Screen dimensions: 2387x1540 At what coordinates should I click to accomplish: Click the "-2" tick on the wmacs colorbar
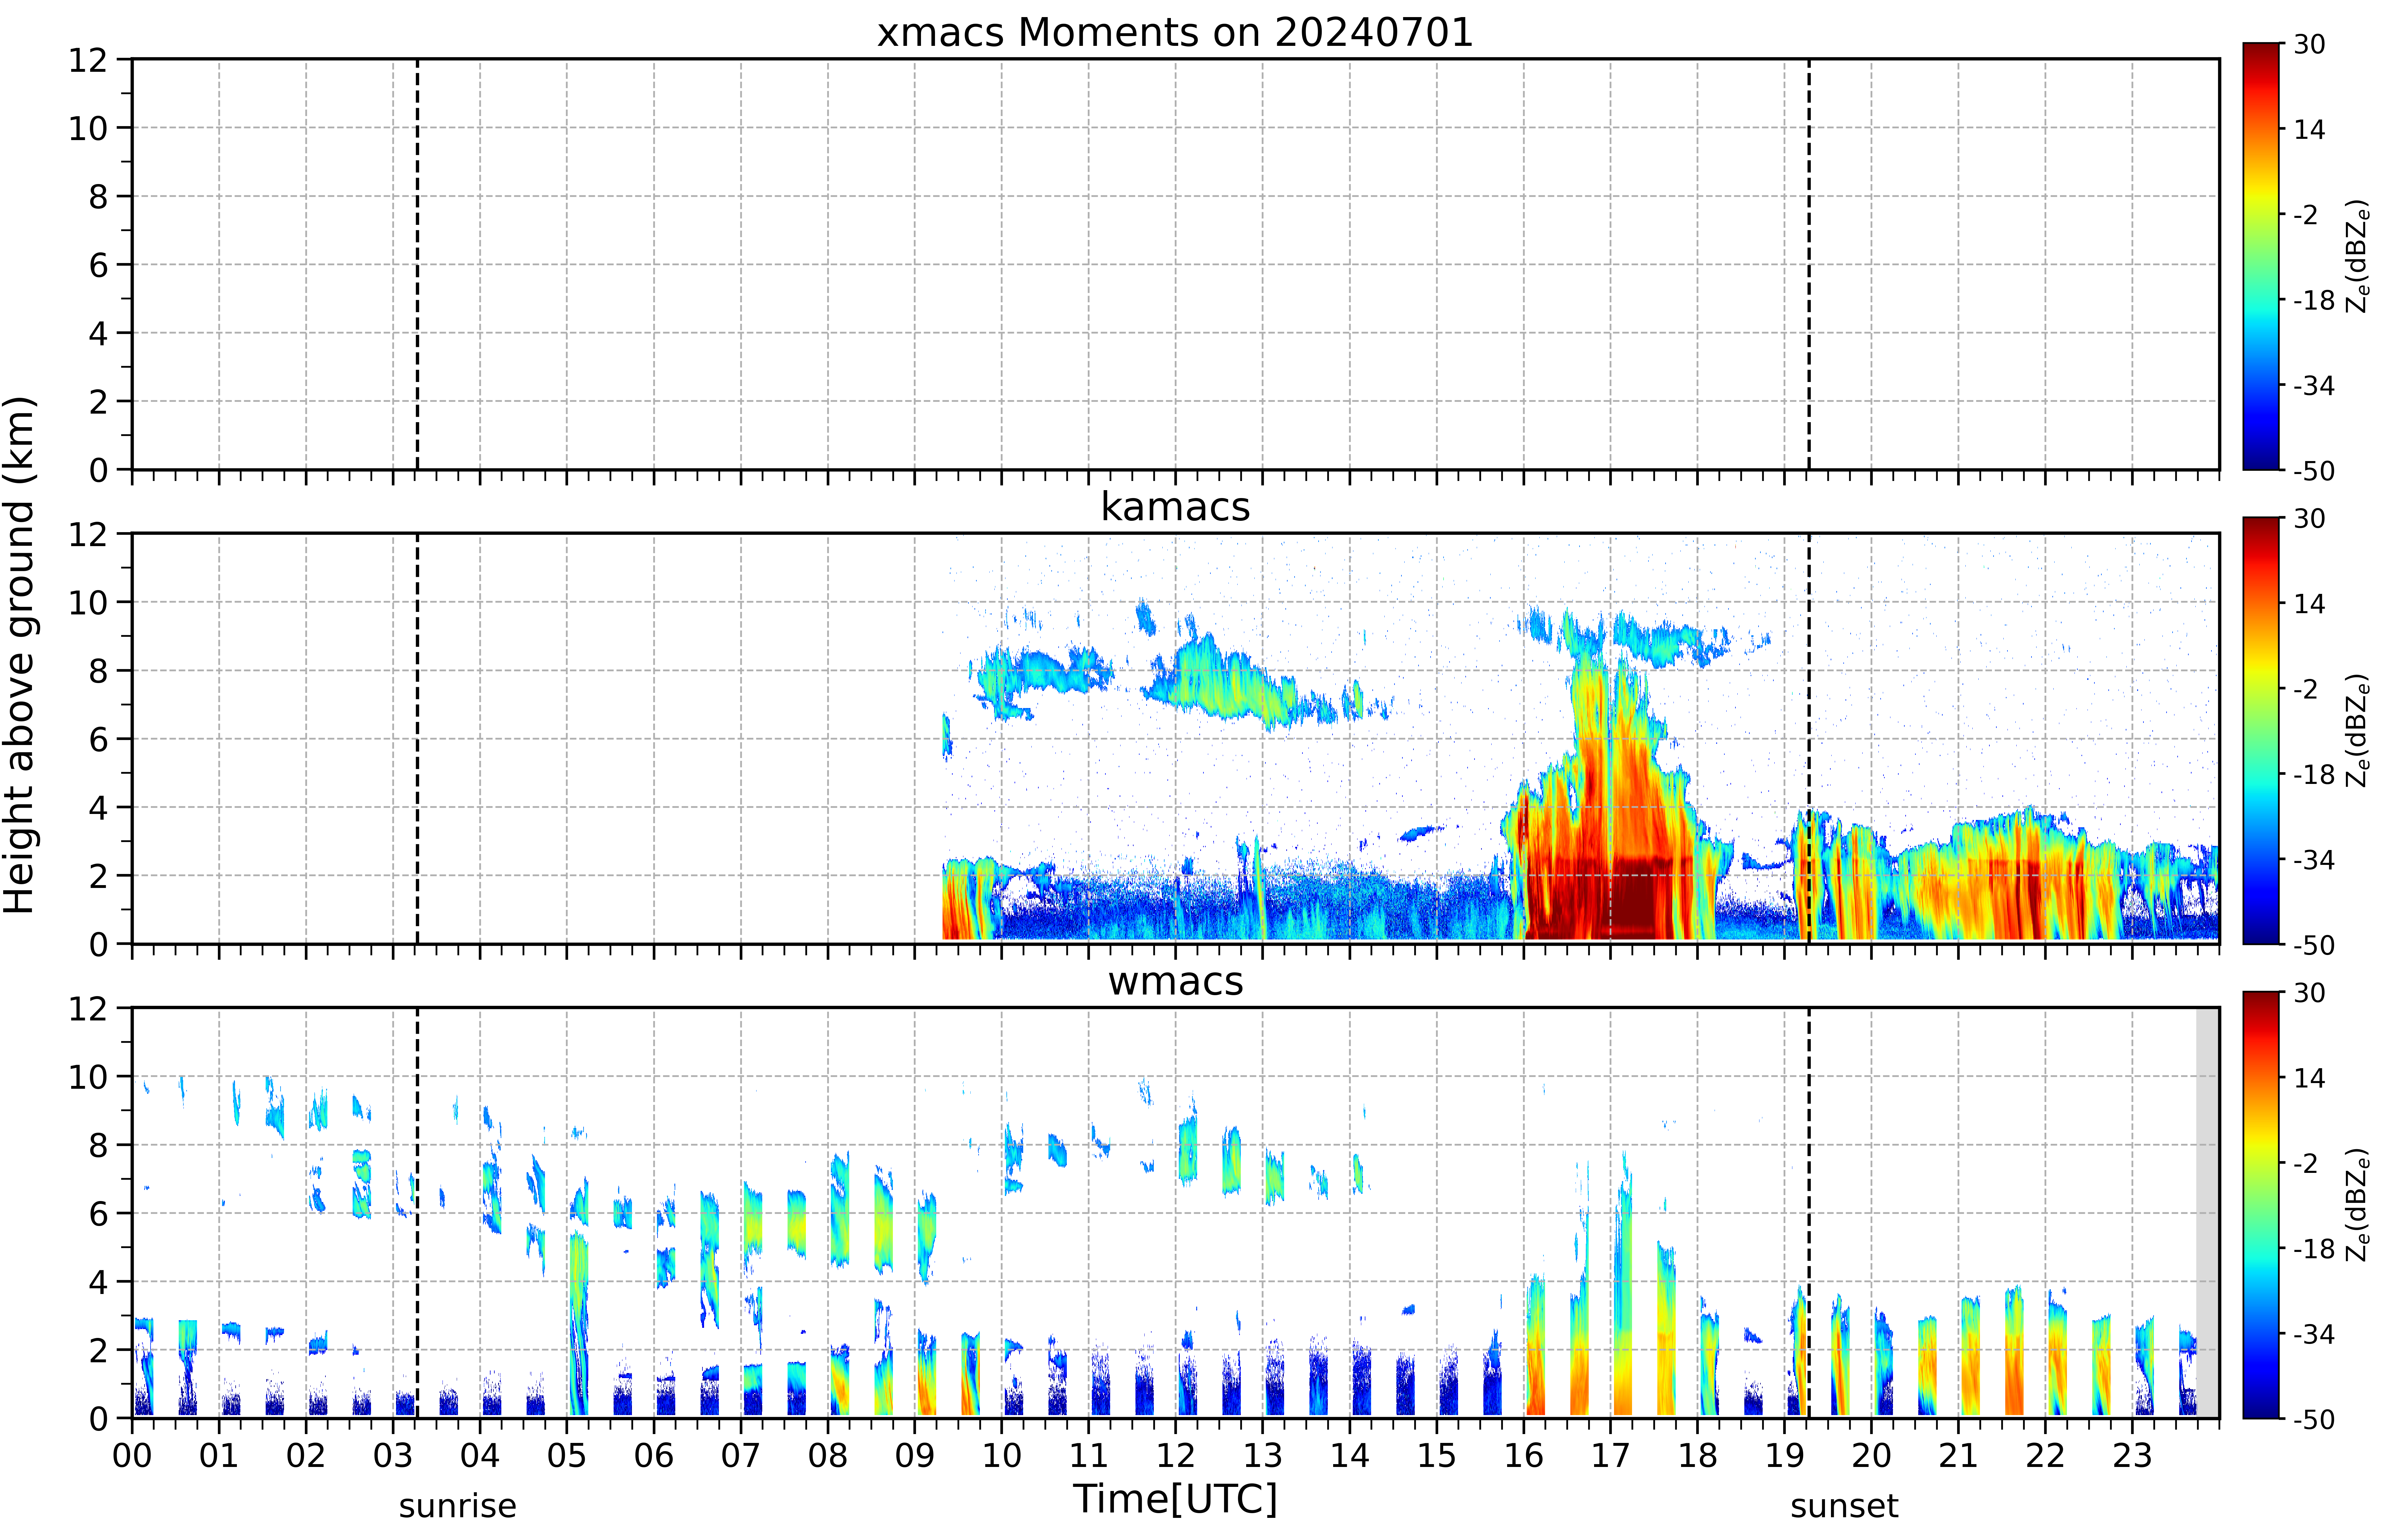click(2306, 1163)
